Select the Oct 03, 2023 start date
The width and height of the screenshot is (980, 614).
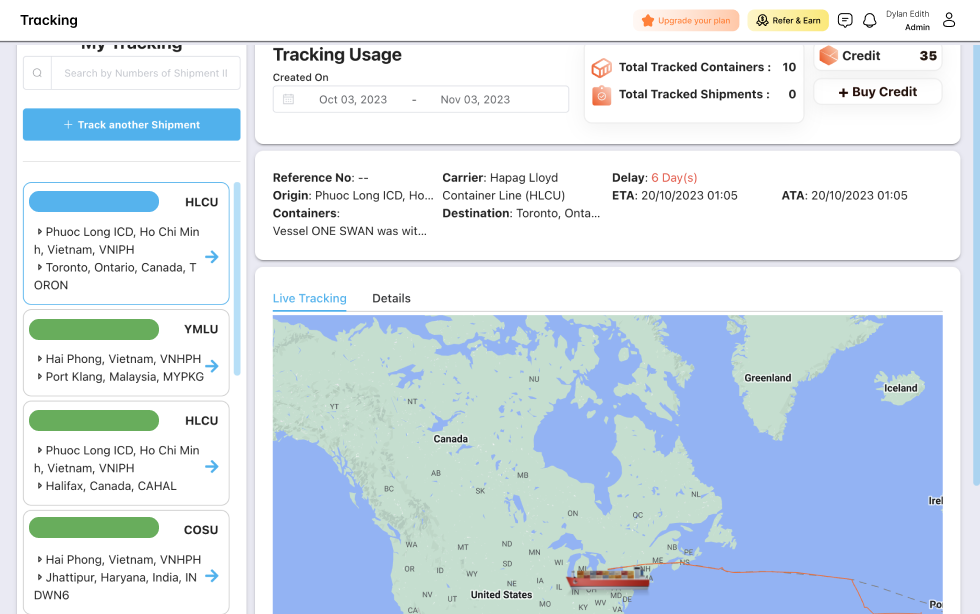point(353,99)
